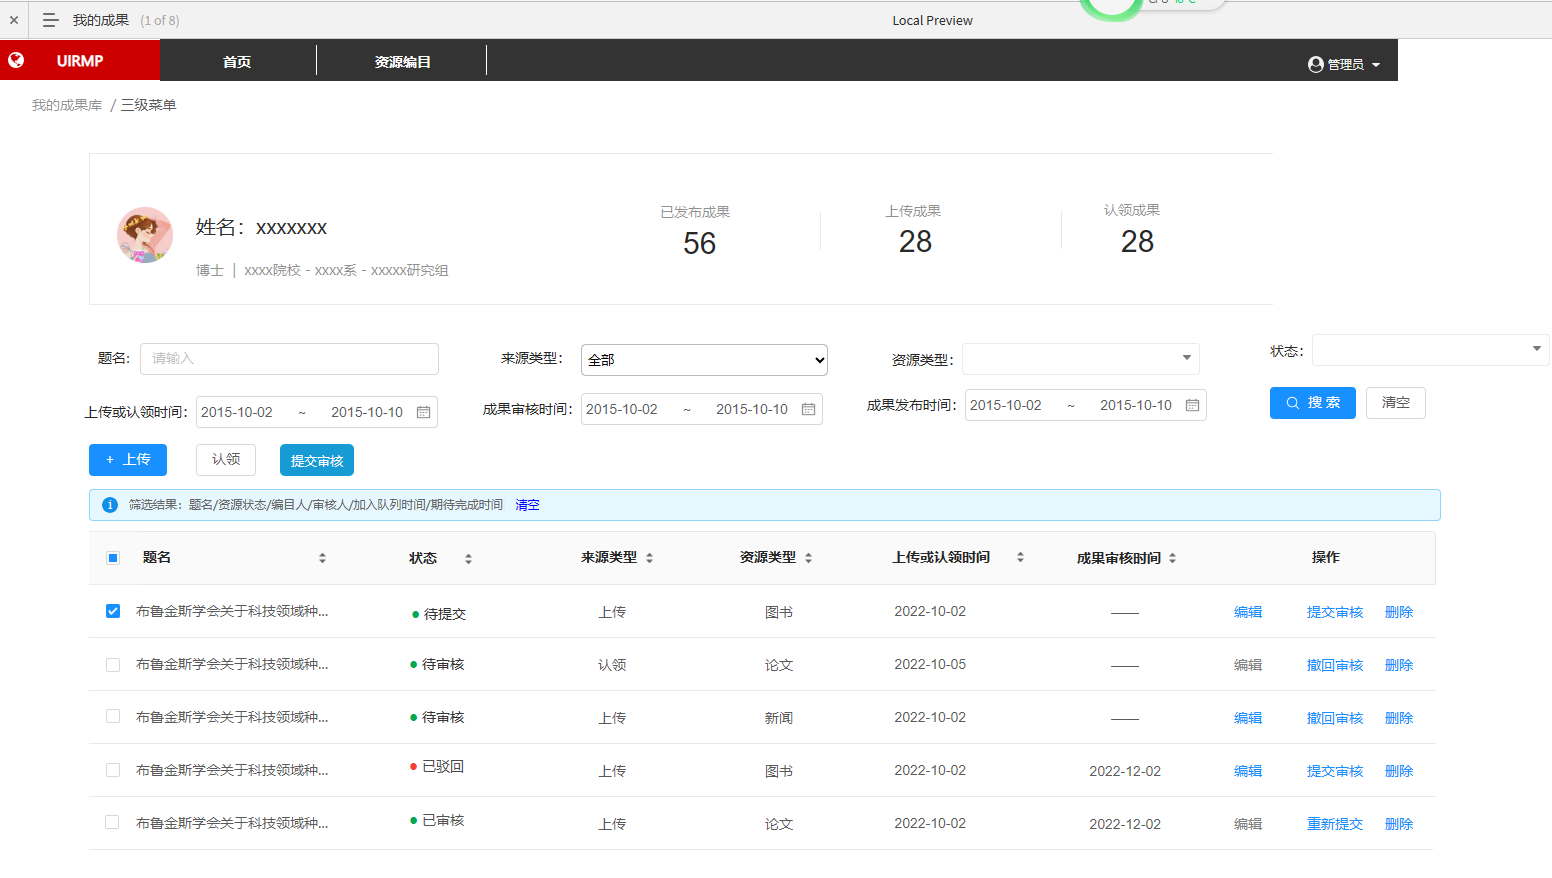Screen dimensions: 1552x878
Task: Click 删除 in the 新闻 row
Action: tap(1399, 718)
